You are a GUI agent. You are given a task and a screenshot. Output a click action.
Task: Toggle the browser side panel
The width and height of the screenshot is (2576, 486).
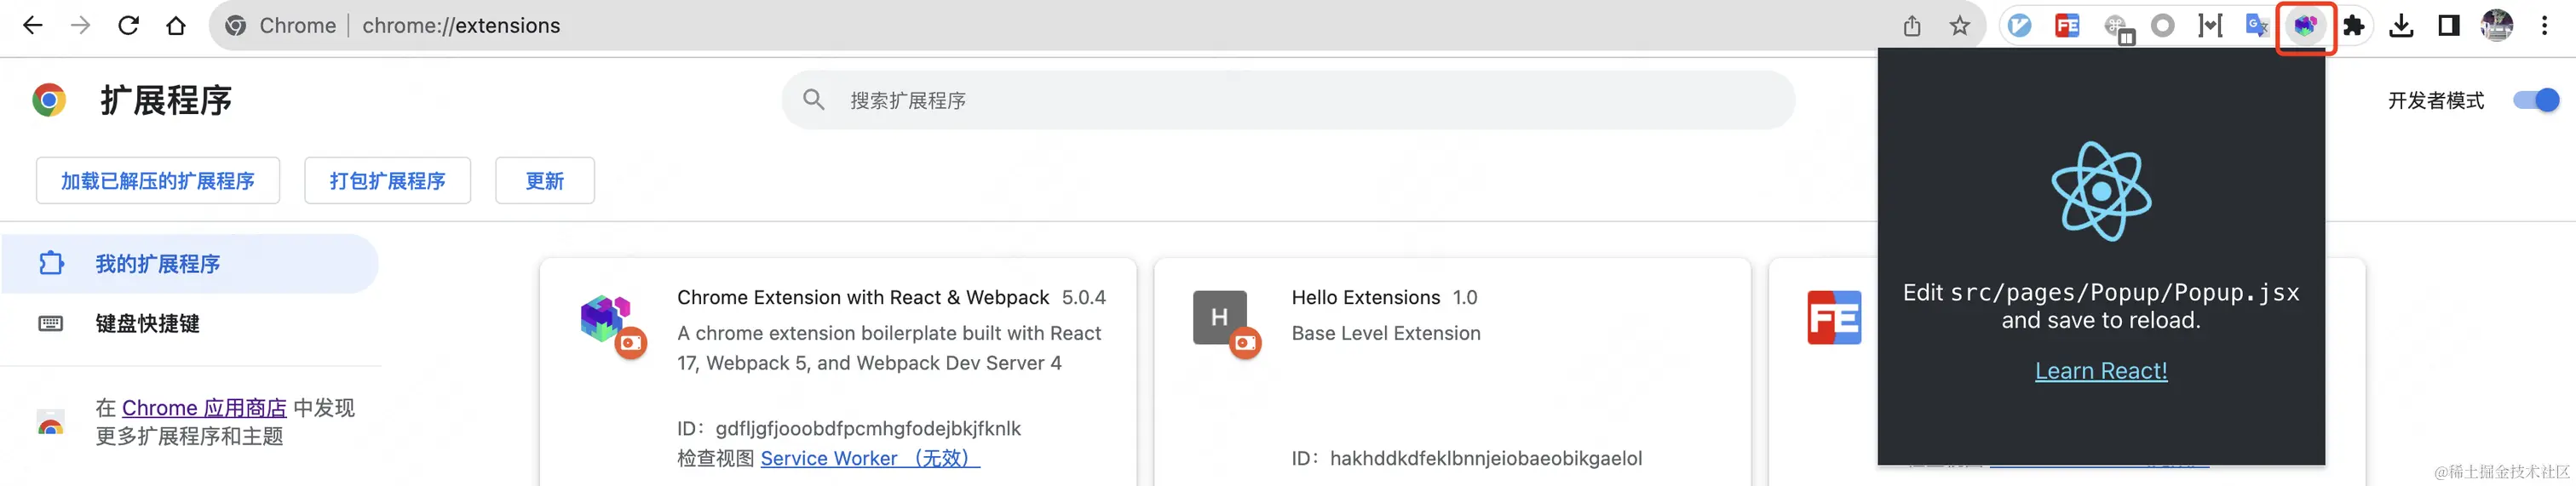click(2449, 25)
